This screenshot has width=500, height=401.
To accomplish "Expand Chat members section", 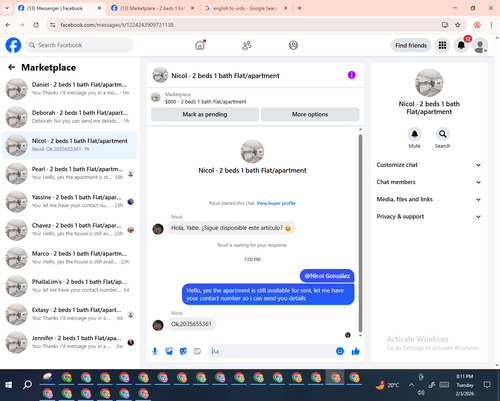I will [x=429, y=182].
